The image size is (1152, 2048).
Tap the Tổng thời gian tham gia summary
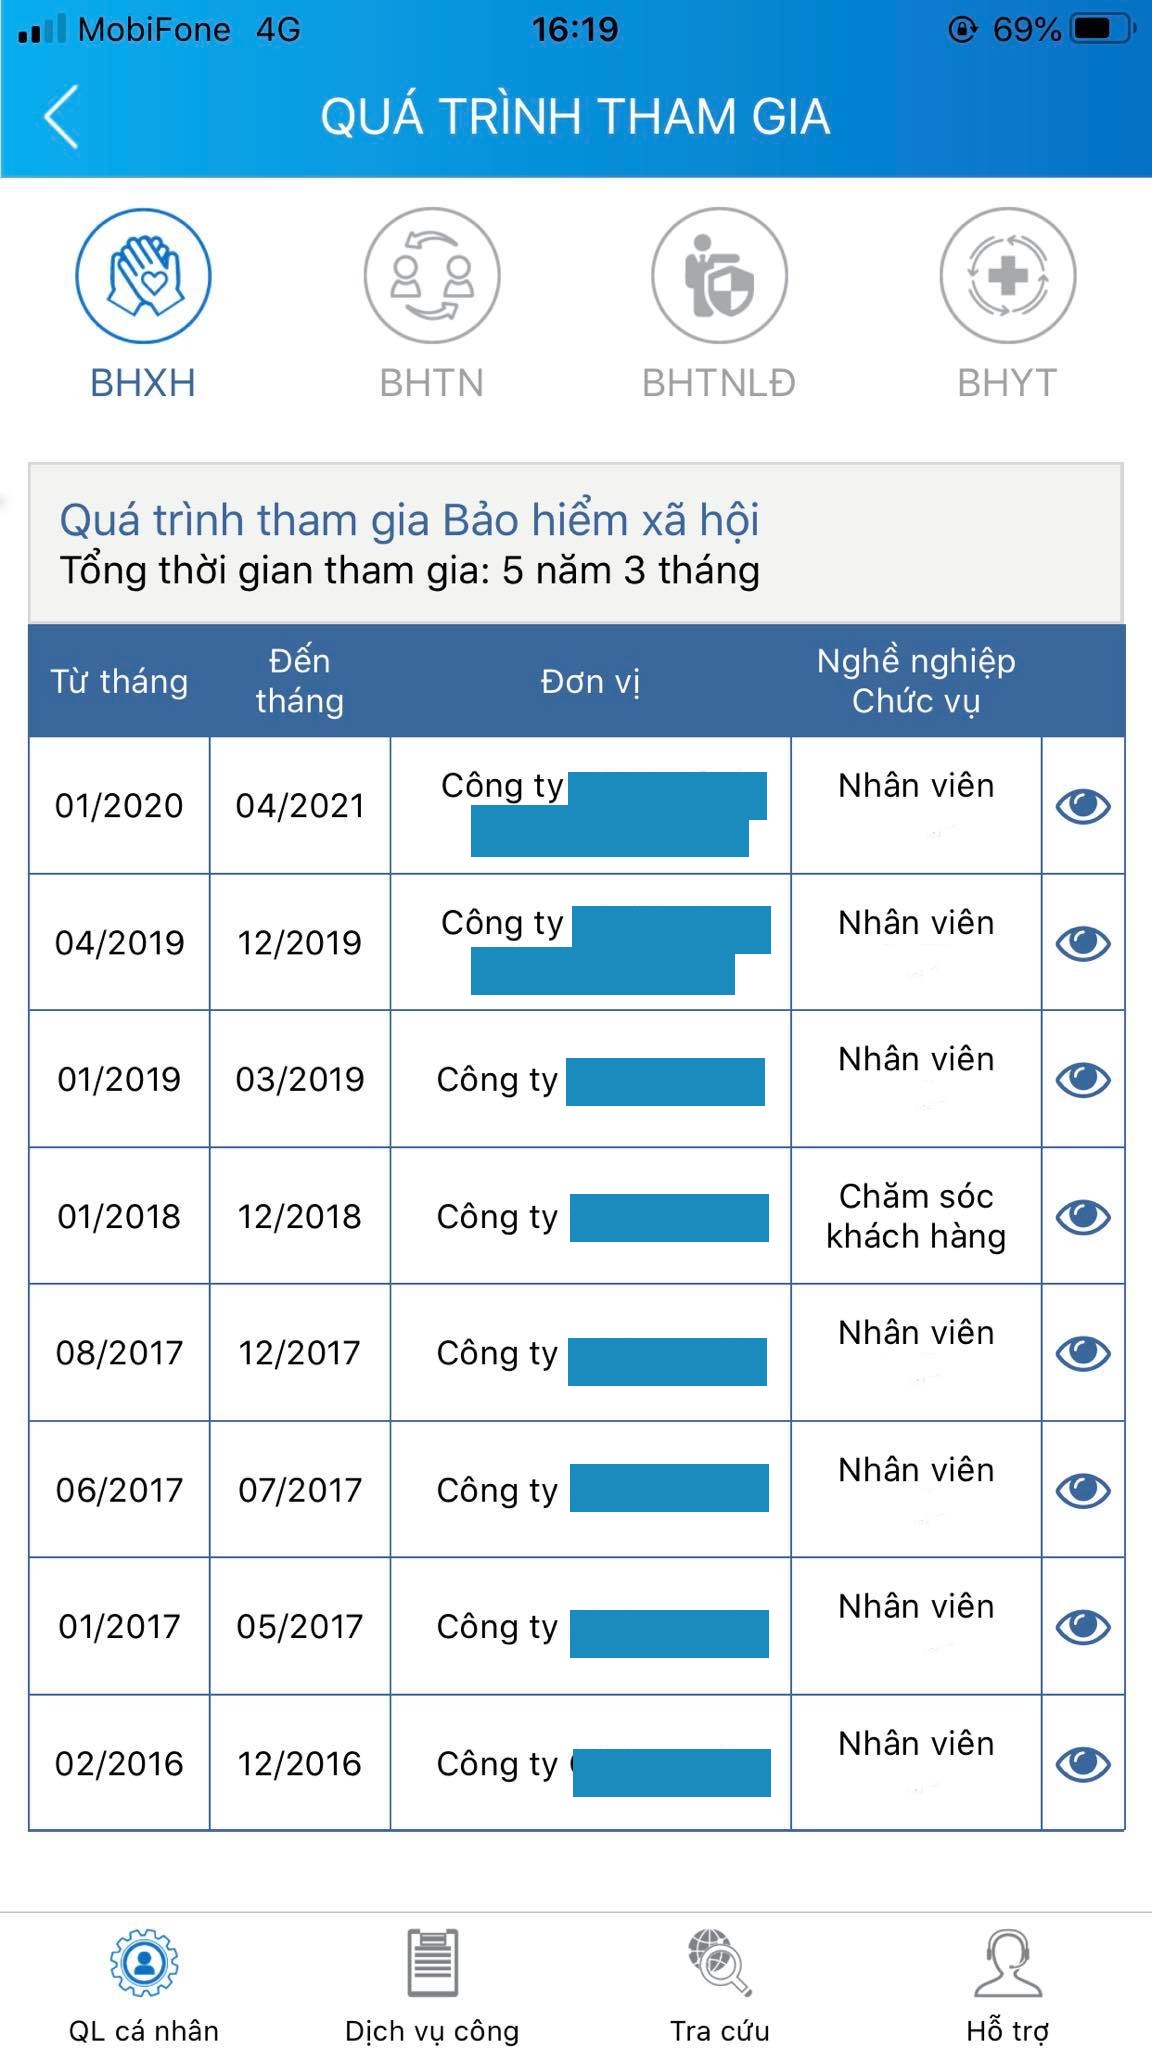pos(408,570)
